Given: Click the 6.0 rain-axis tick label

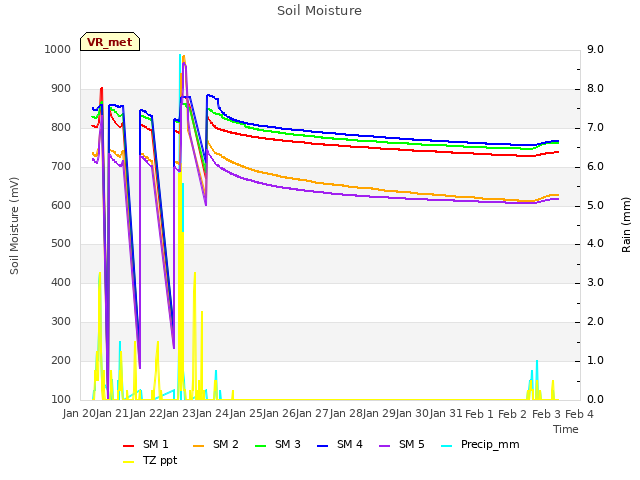Looking at the screenshot, I should pyautogui.click(x=596, y=167).
